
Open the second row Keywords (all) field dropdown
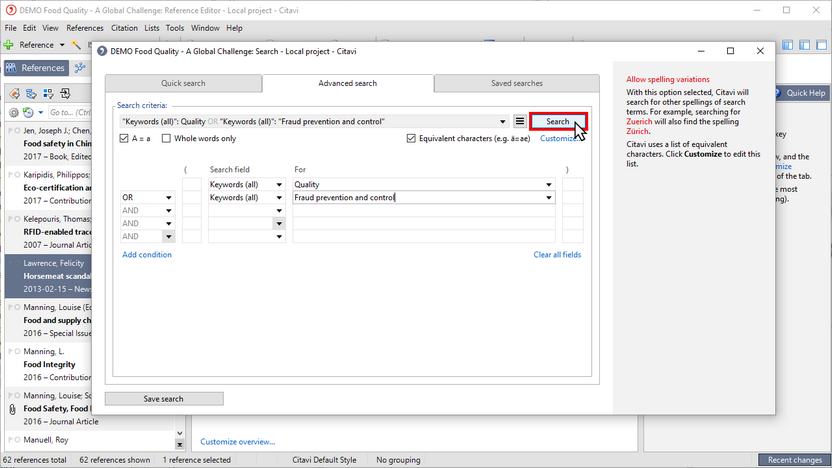point(279,197)
